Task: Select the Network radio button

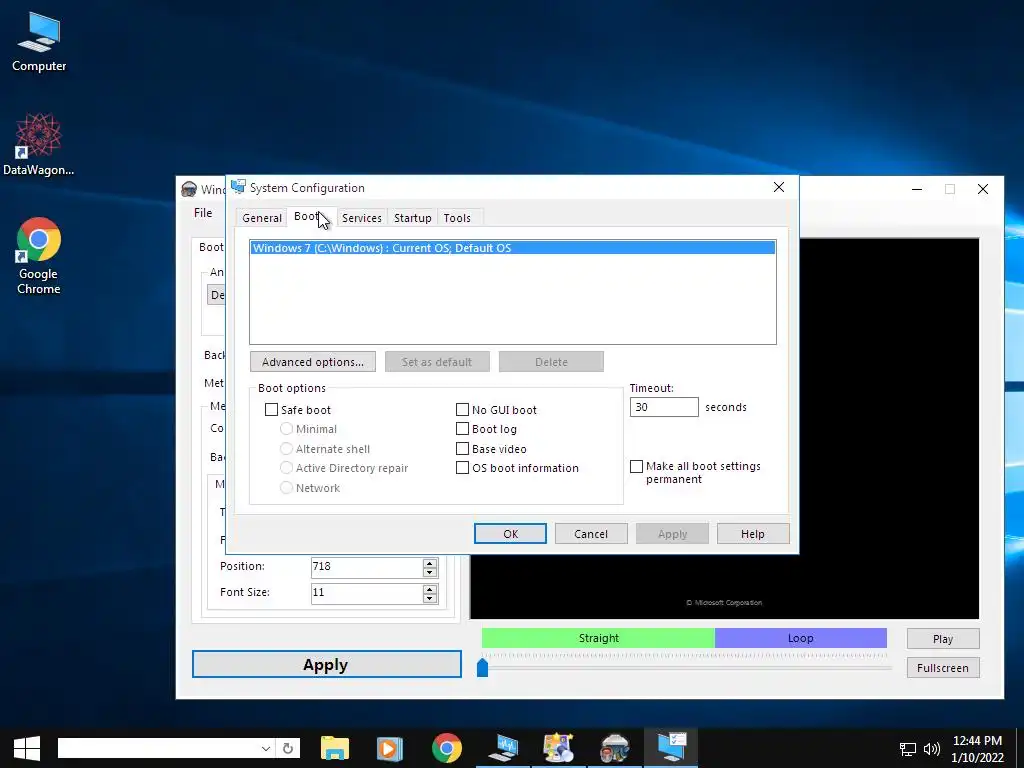Action: pyautogui.click(x=286, y=488)
